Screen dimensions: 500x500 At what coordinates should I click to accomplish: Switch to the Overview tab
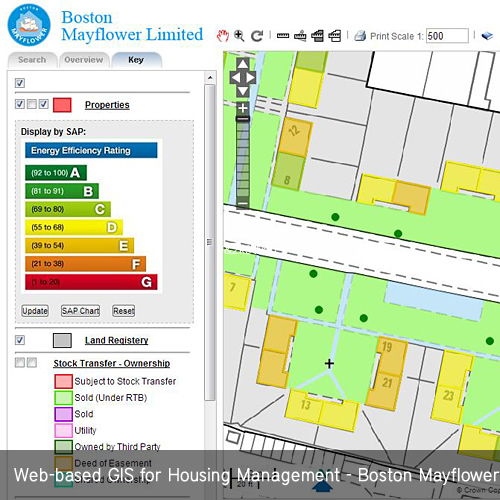[x=84, y=60]
